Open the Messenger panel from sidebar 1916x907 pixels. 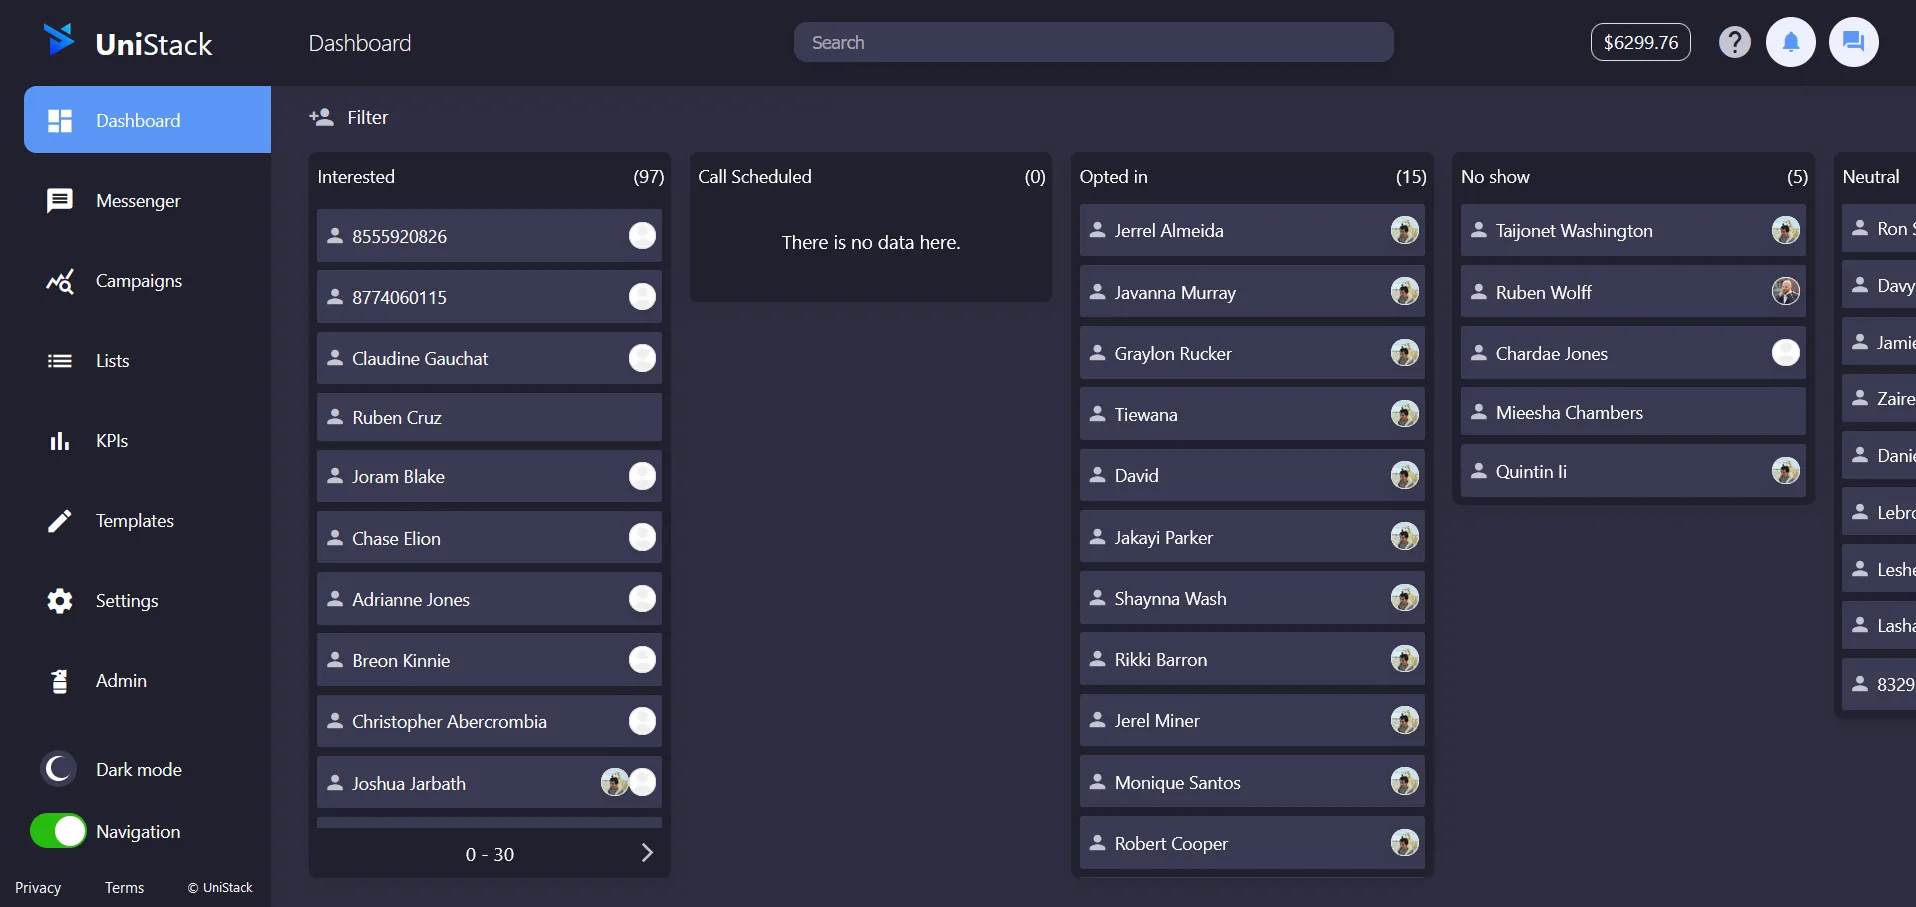137,200
